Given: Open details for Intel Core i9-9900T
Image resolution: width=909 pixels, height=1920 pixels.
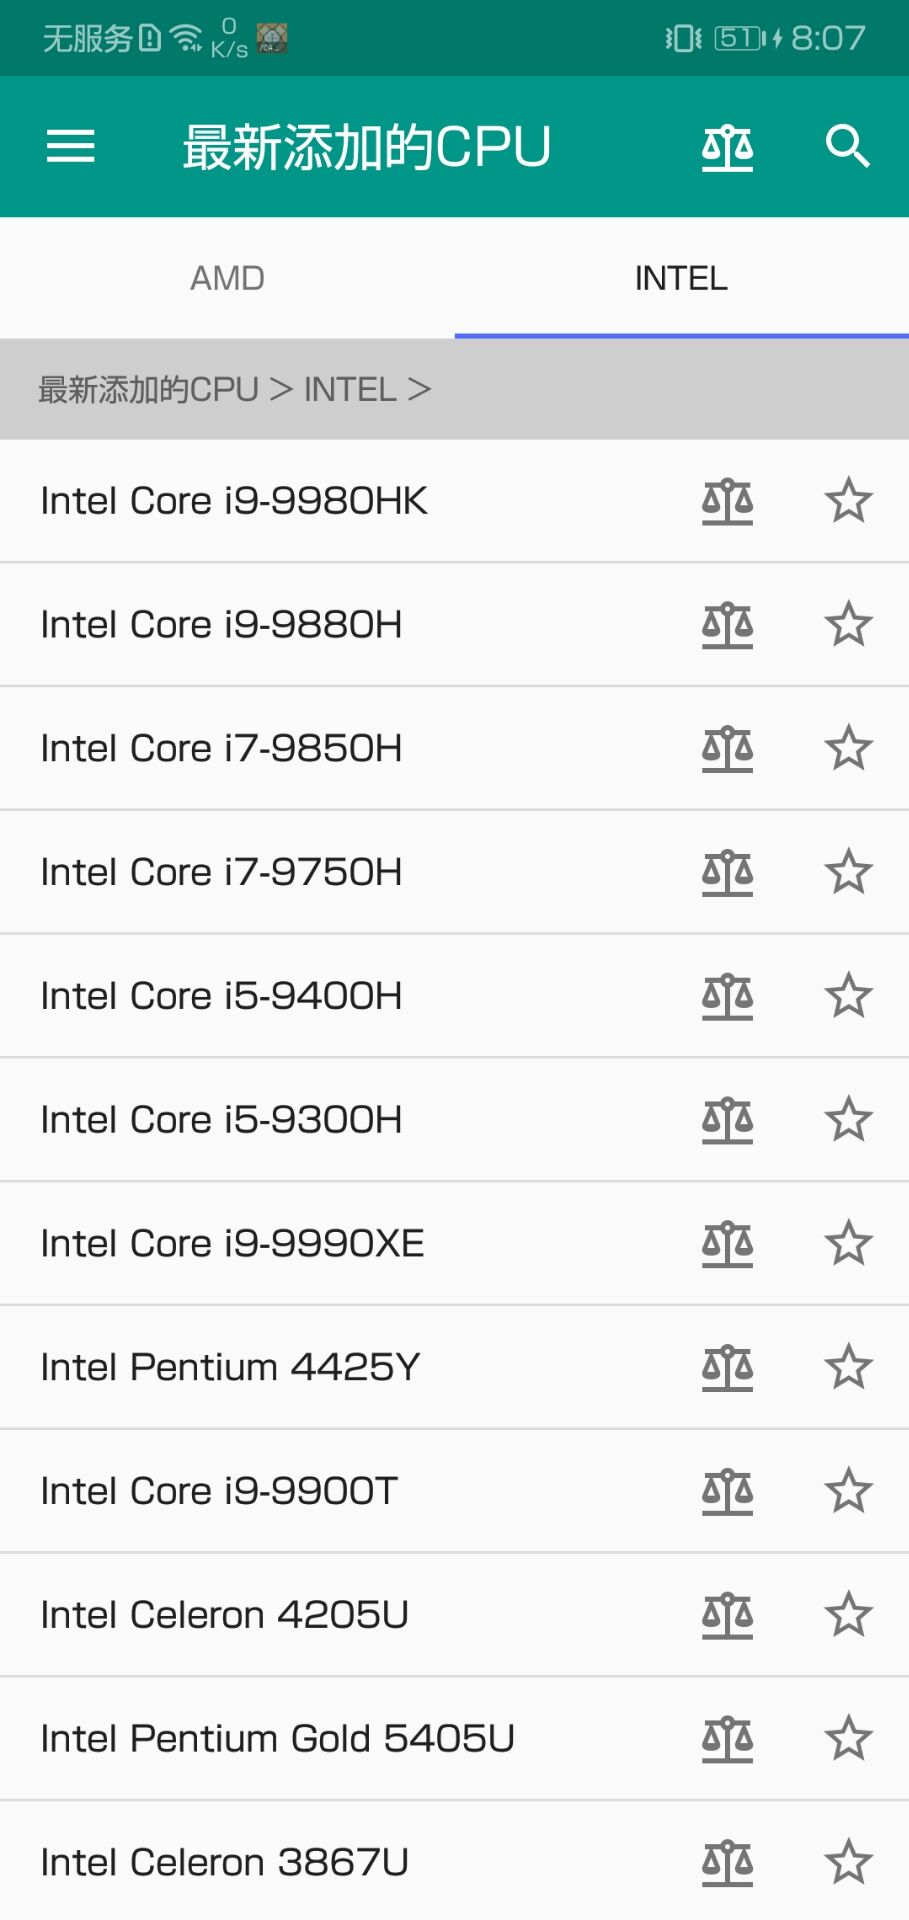Looking at the screenshot, I should coord(300,1490).
